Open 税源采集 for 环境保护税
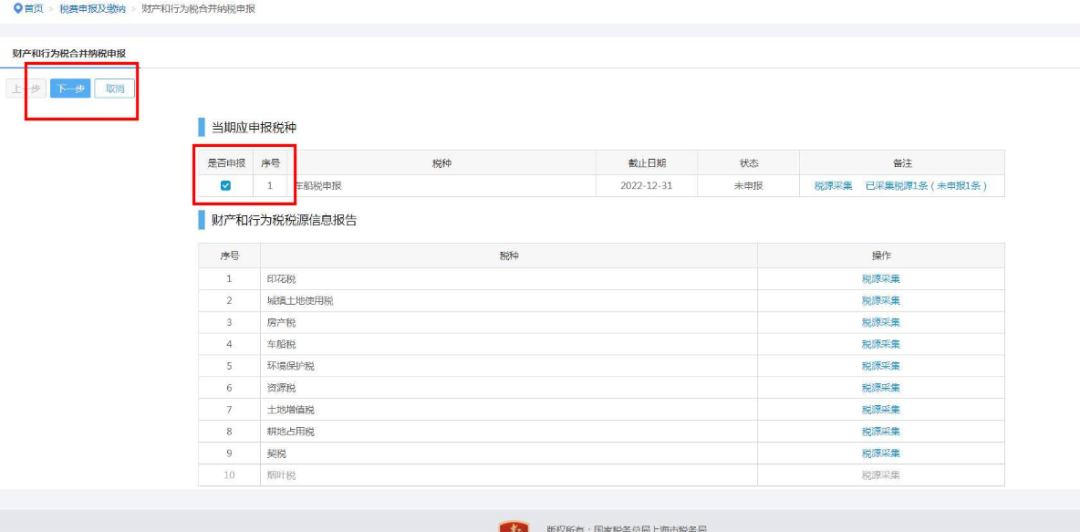Image resolution: width=1080 pixels, height=532 pixels. click(x=881, y=366)
